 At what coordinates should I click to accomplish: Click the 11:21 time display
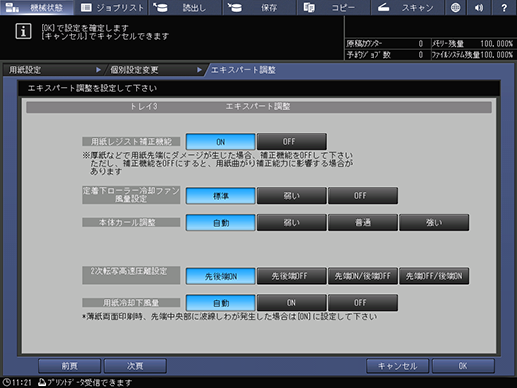pos(22,383)
